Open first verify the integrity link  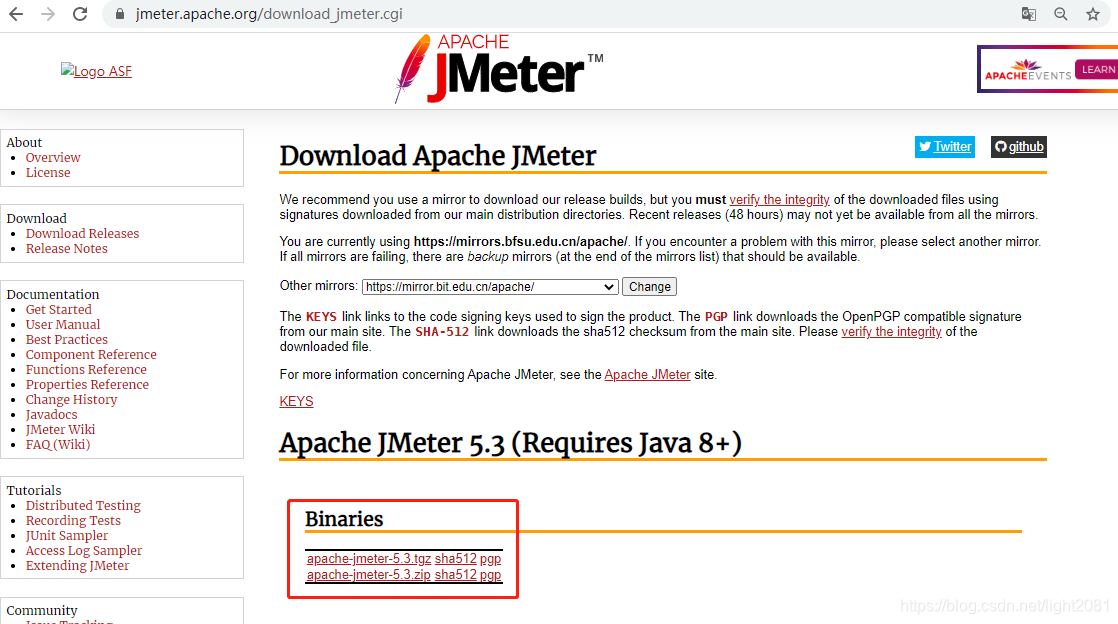(779, 200)
